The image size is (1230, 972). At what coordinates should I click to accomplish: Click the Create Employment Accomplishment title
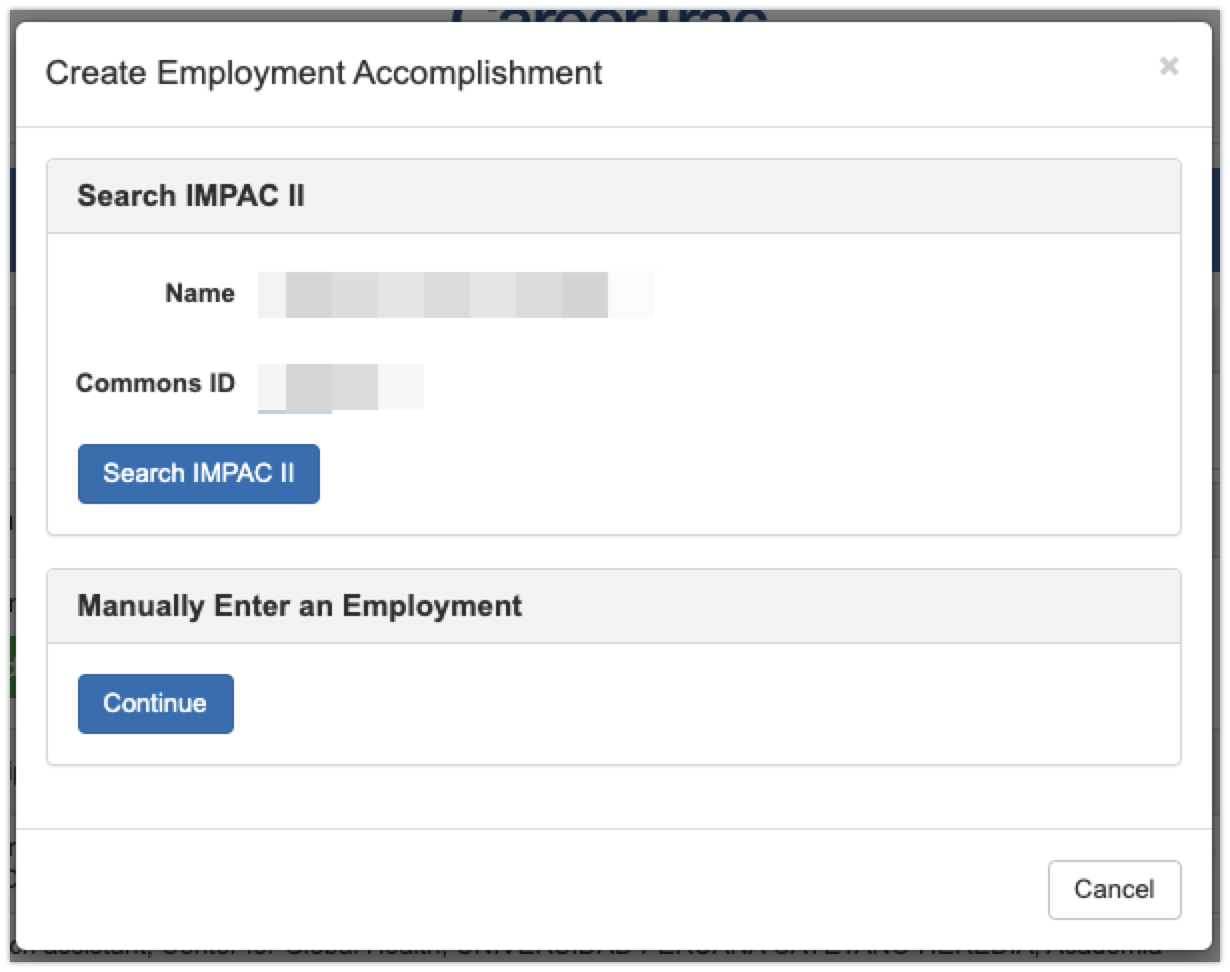324,73
